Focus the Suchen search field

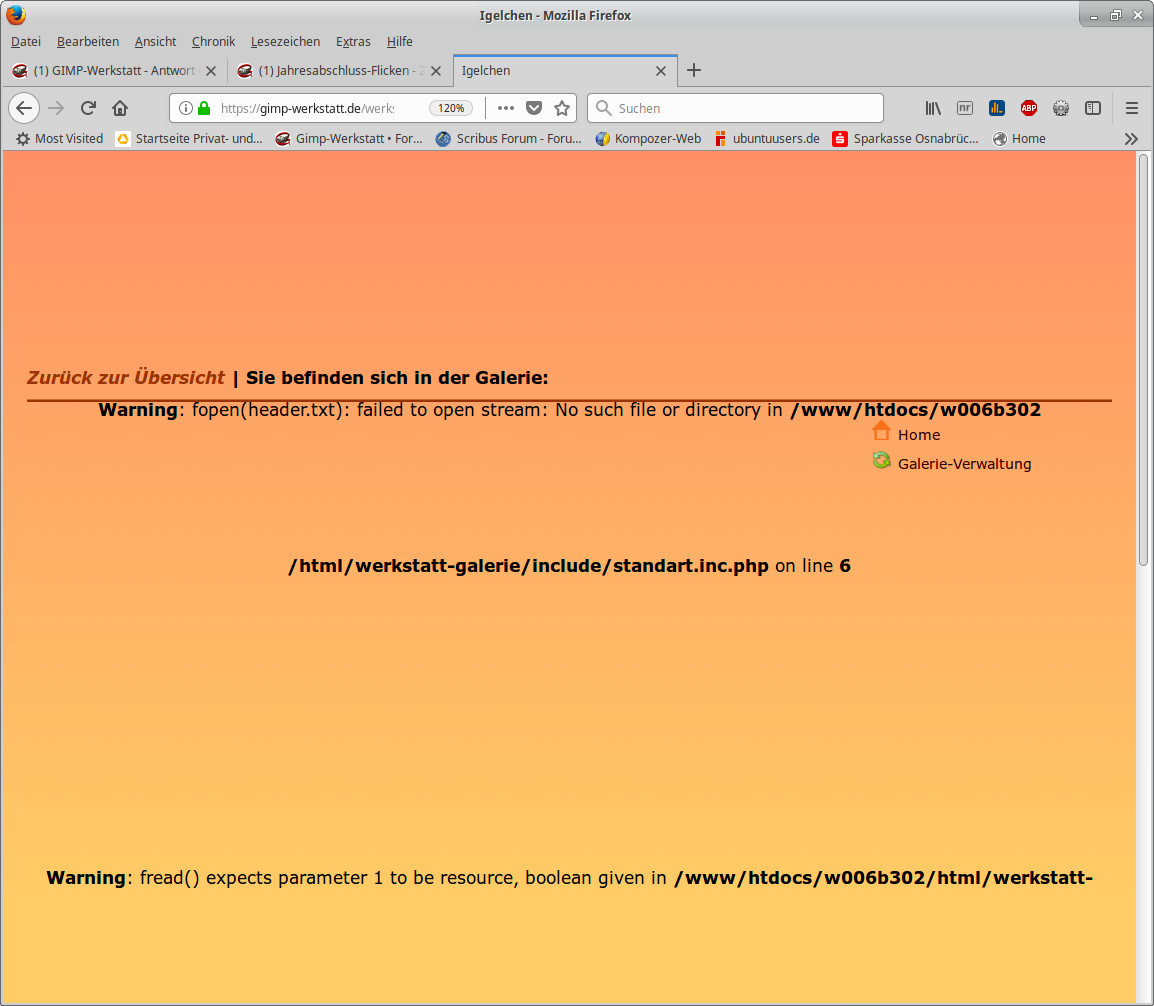click(735, 108)
